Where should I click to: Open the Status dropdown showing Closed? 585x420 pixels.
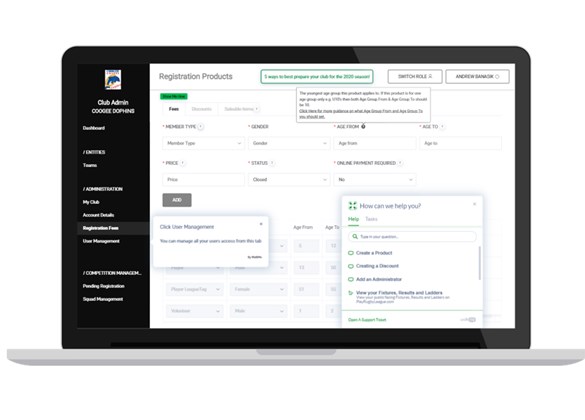[x=289, y=180]
